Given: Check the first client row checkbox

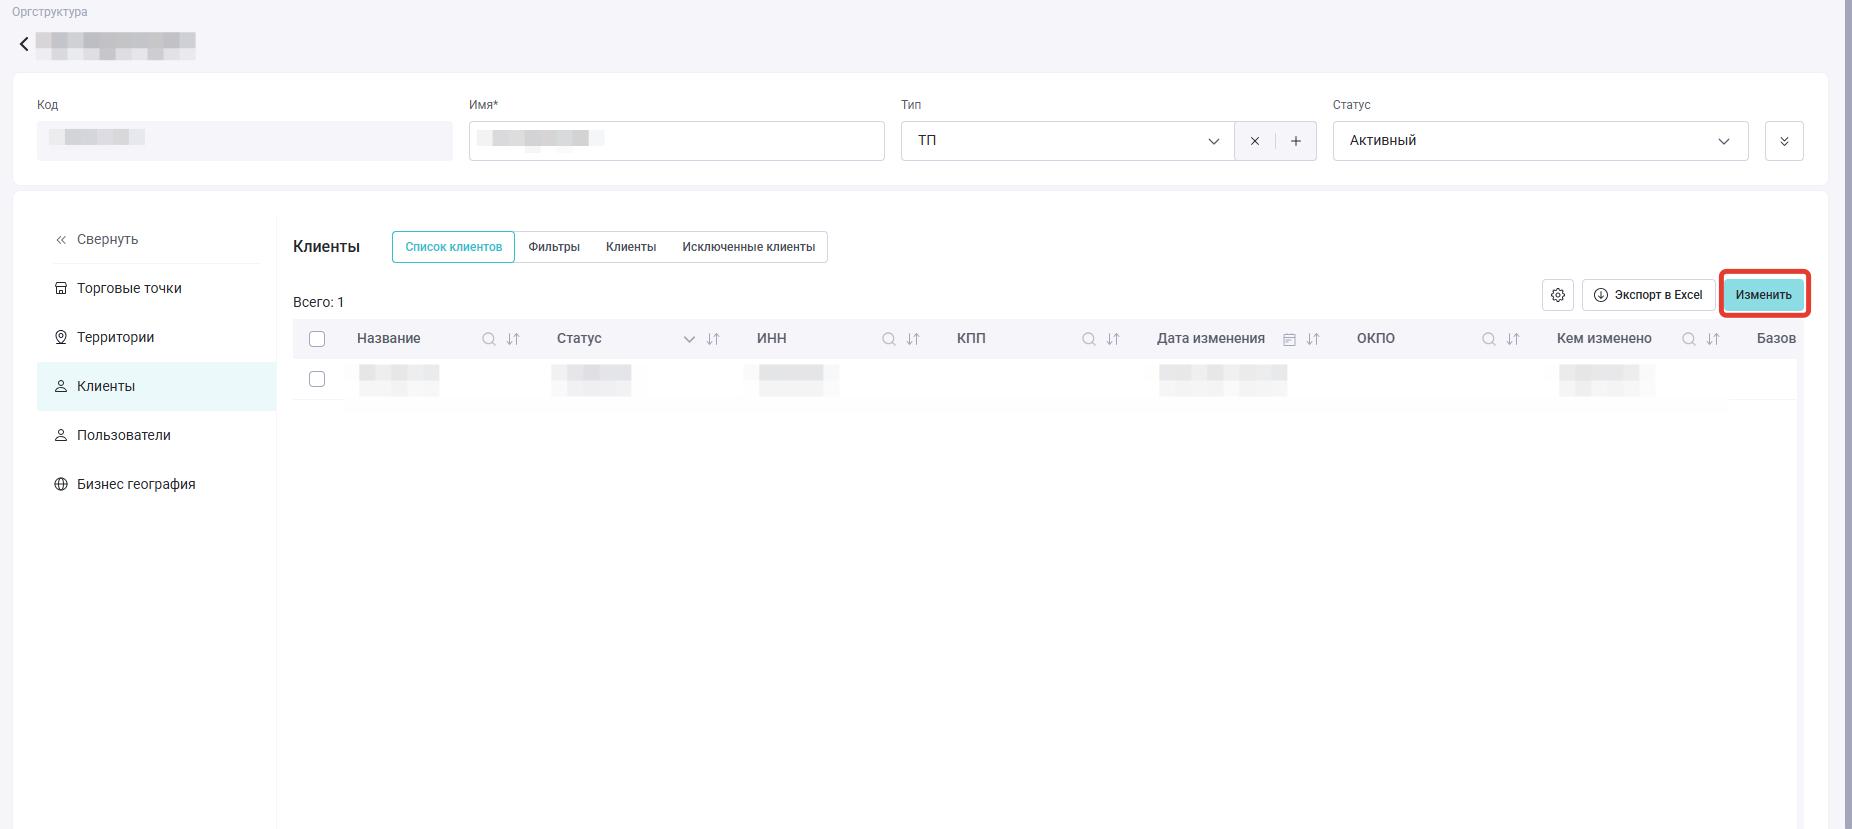Looking at the screenshot, I should pos(317,379).
